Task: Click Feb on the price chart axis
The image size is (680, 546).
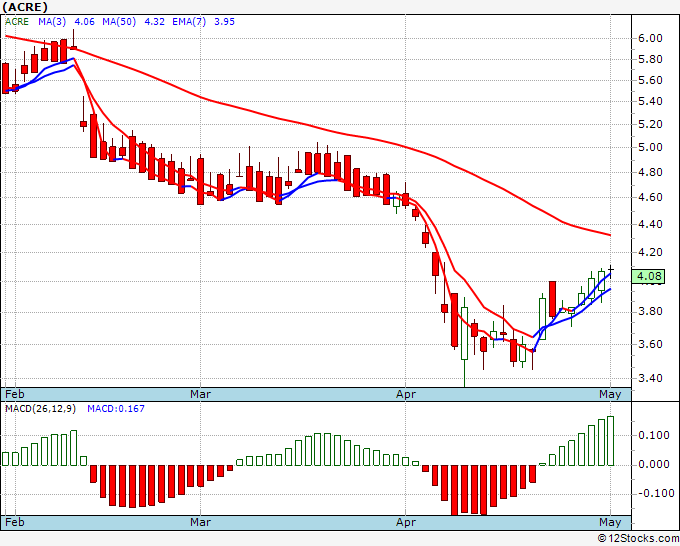Action: click(x=15, y=394)
